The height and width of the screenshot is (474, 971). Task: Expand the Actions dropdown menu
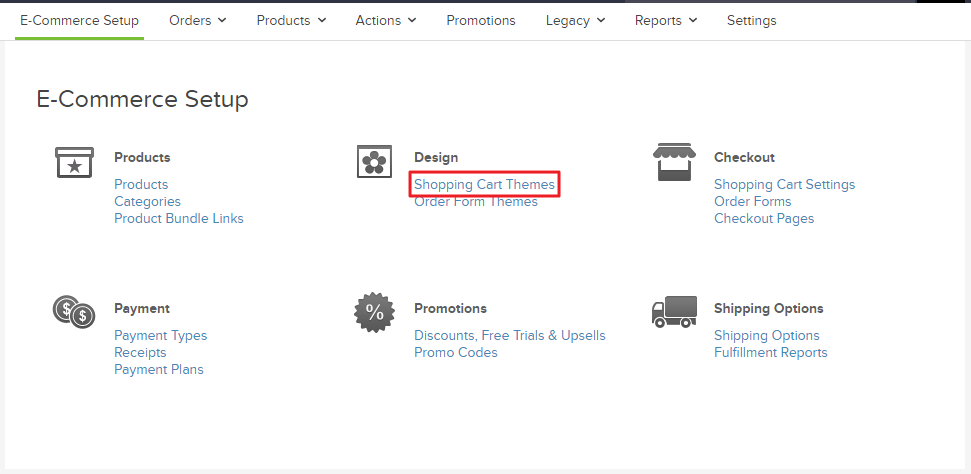pyautogui.click(x=386, y=20)
